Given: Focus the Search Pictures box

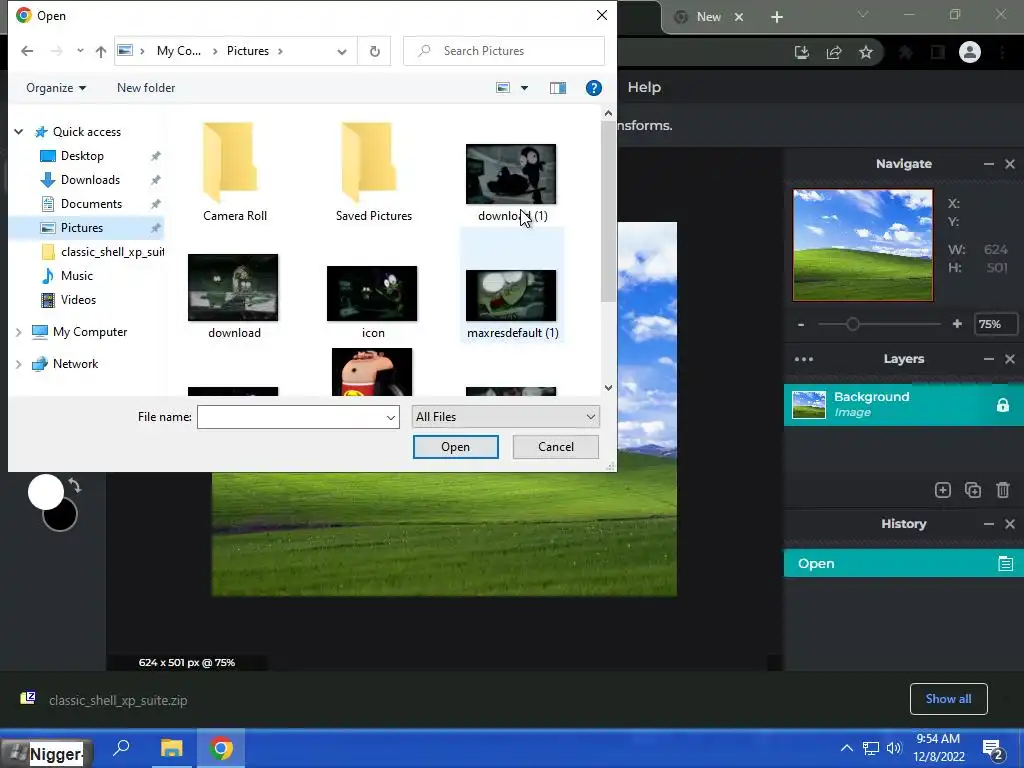Looking at the screenshot, I should point(504,51).
